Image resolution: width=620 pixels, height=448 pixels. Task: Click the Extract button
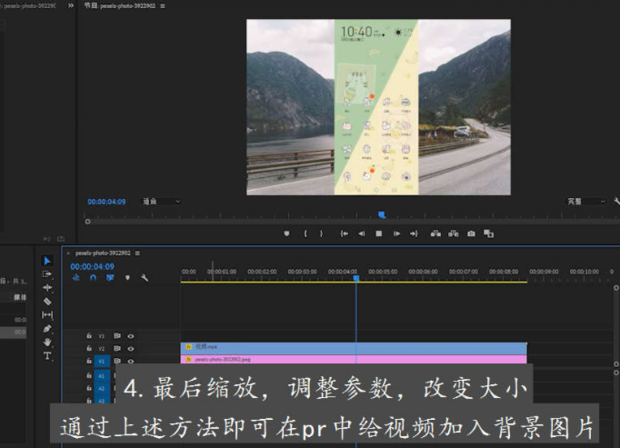[x=453, y=234]
